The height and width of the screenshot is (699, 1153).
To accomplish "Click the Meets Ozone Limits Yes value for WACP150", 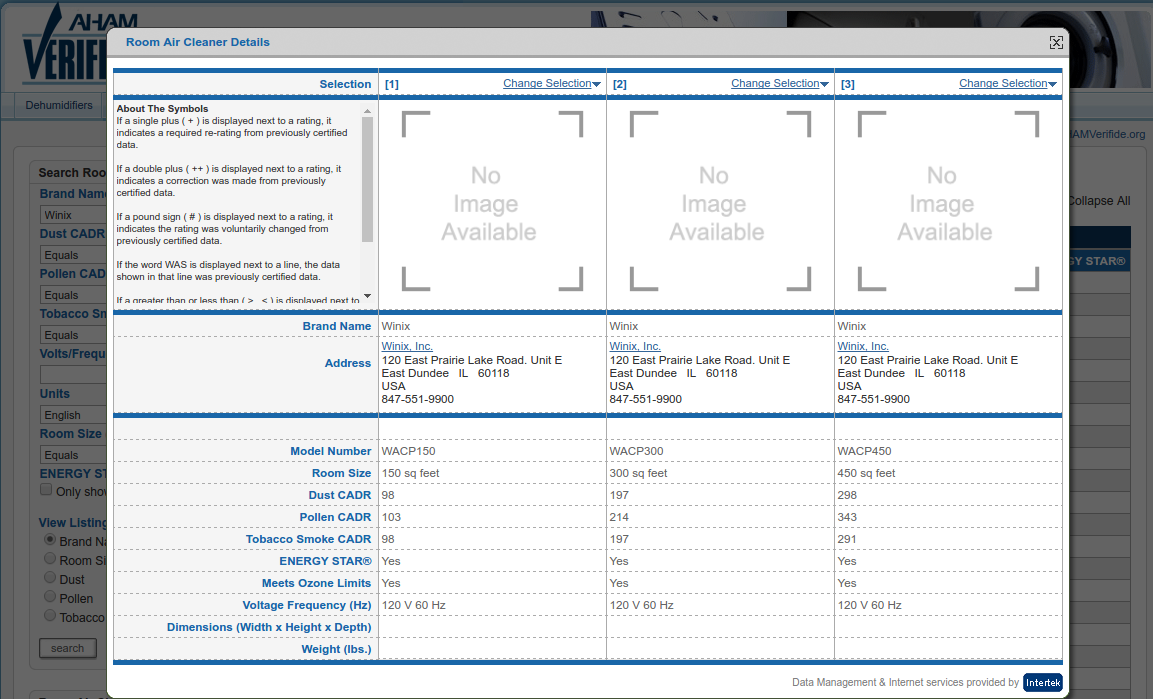I will coord(391,584).
